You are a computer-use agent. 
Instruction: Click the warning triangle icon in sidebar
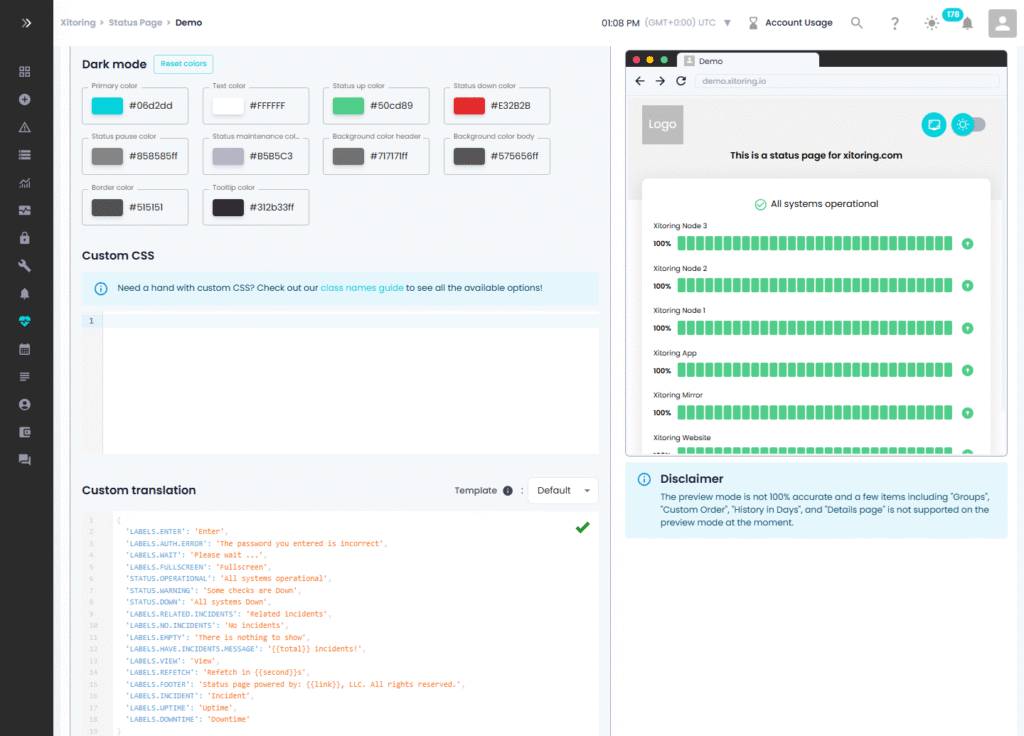coord(25,127)
